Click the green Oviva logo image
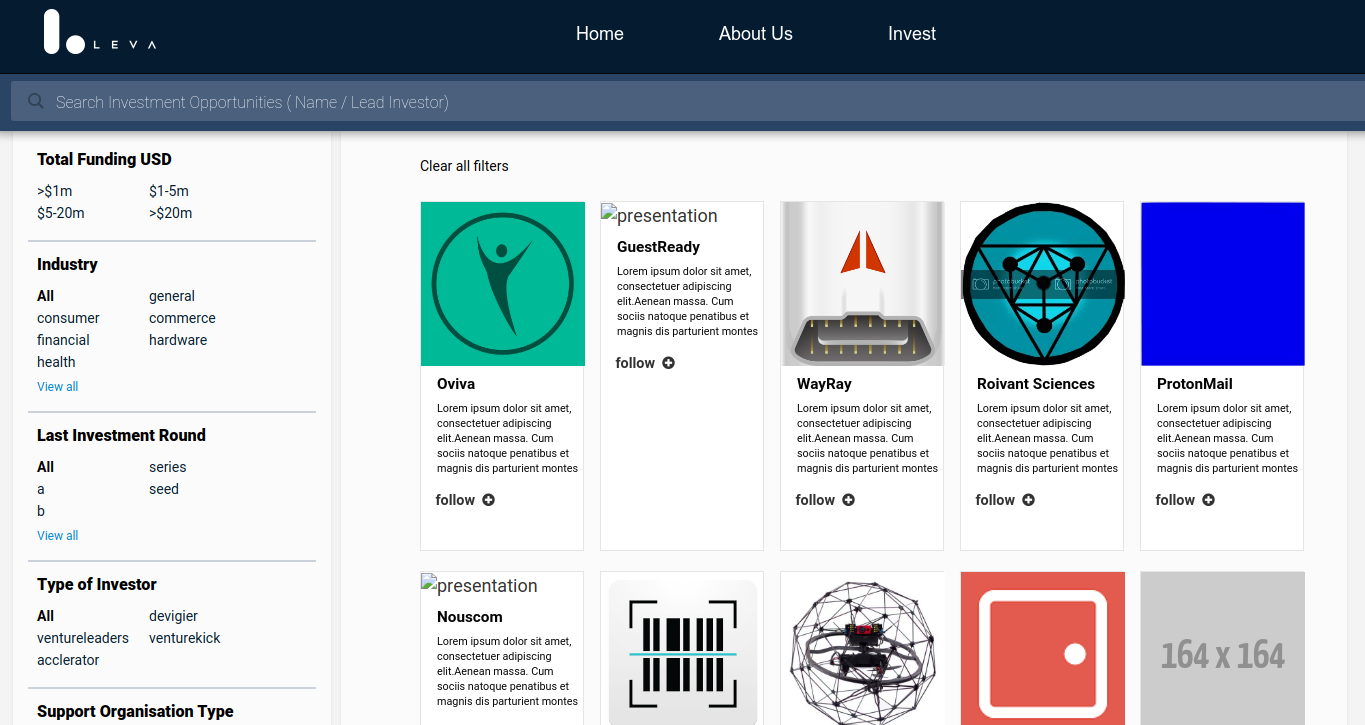 [502, 283]
